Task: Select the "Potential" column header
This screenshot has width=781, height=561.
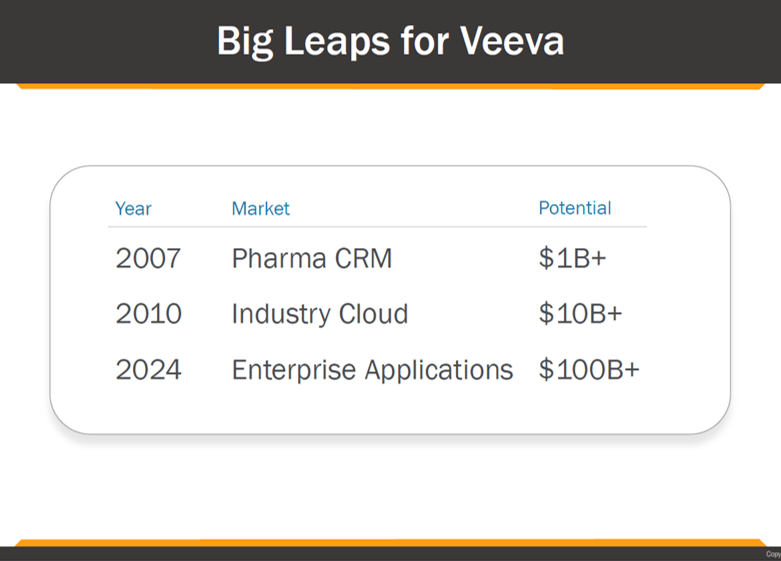Action: 574,208
